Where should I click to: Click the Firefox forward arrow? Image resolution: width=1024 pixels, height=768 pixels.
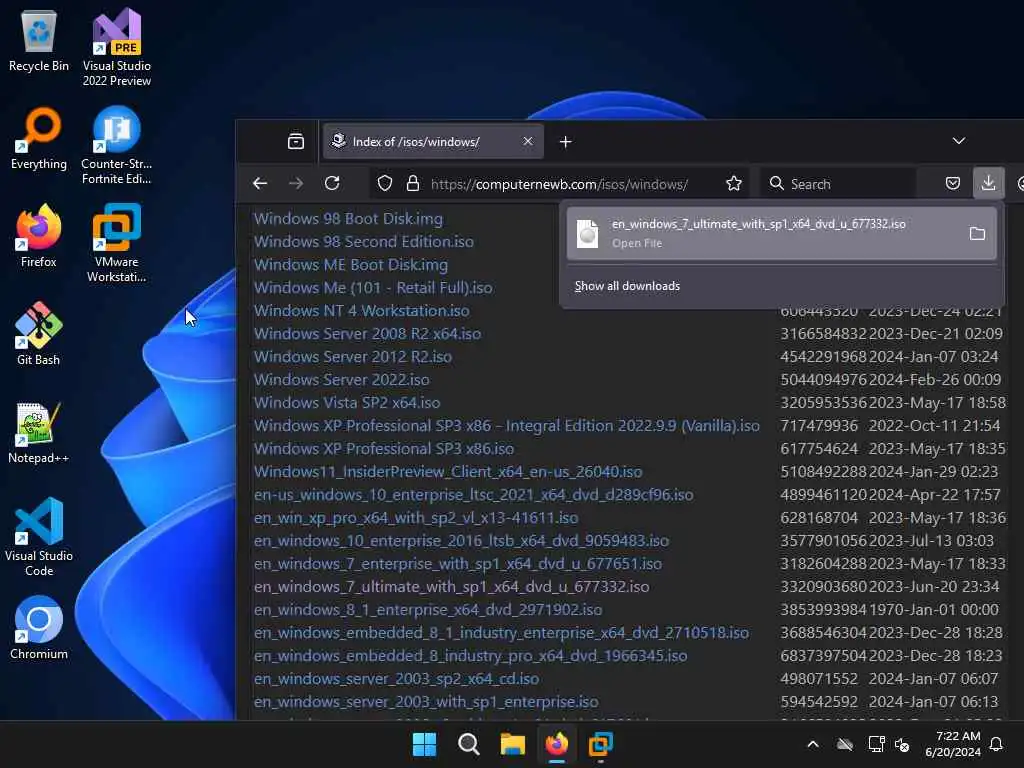[x=296, y=184]
